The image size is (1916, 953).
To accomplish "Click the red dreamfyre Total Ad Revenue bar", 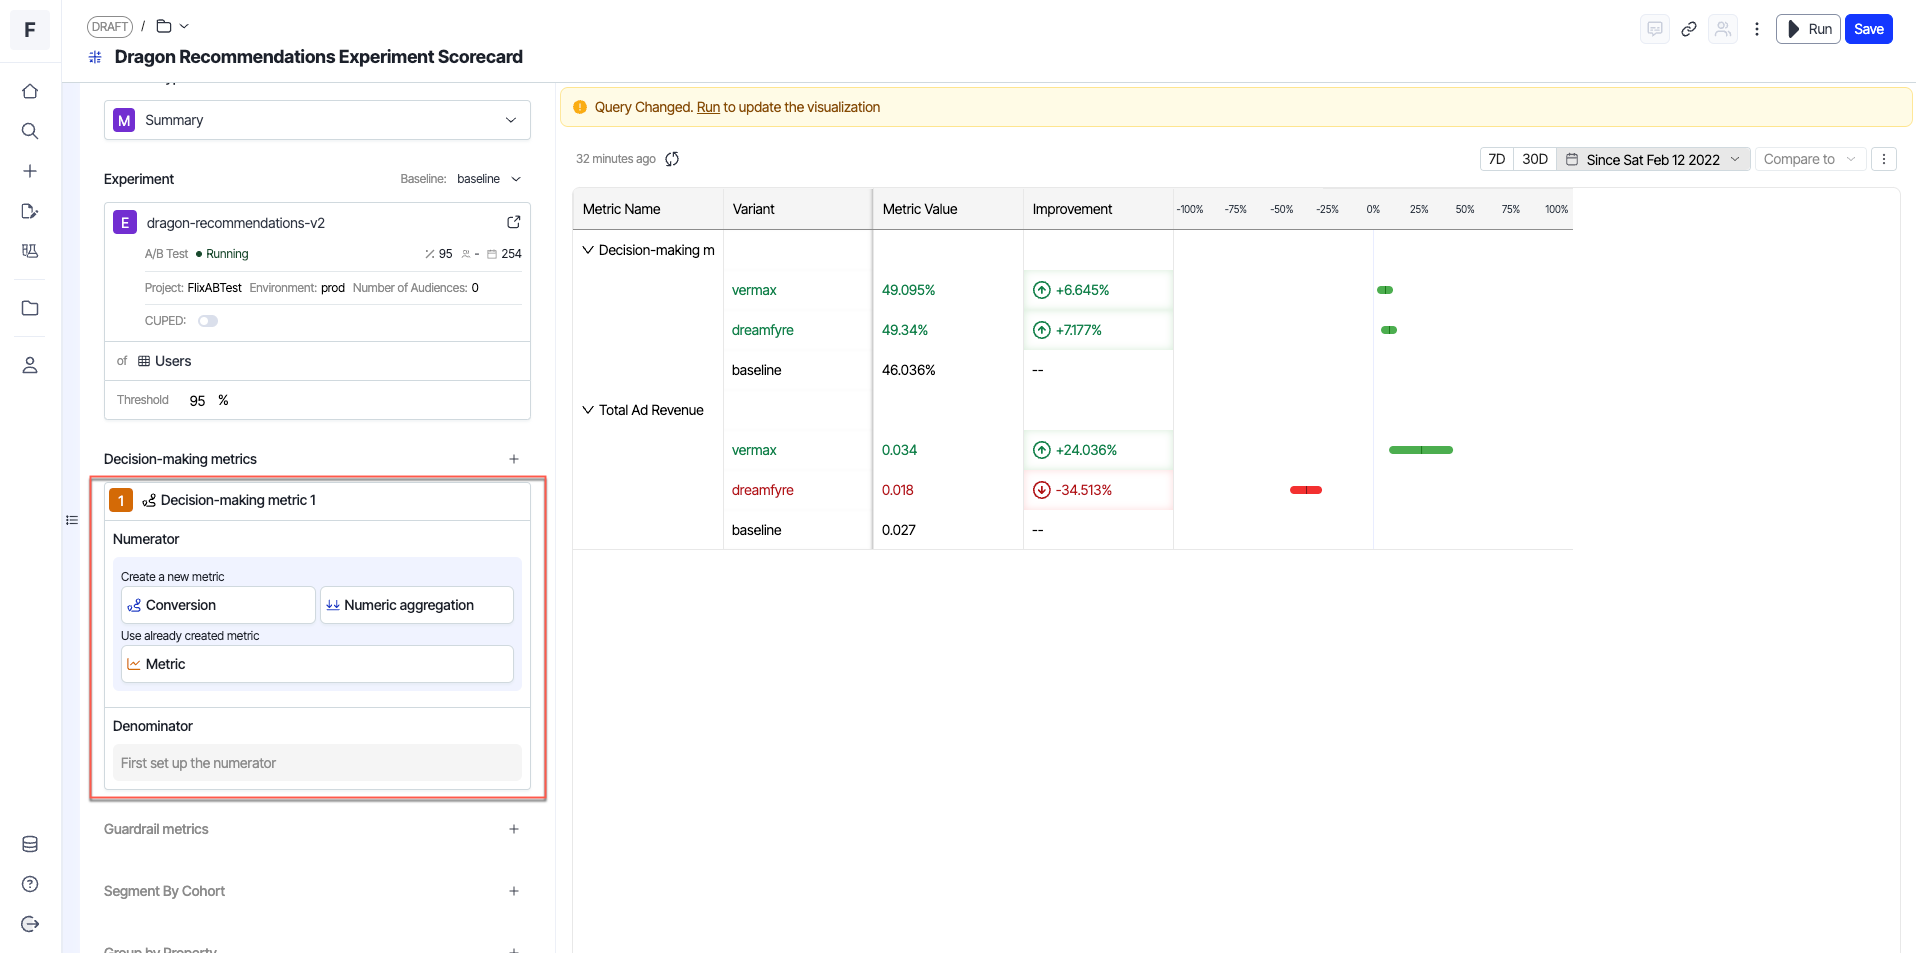I will [x=1306, y=490].
